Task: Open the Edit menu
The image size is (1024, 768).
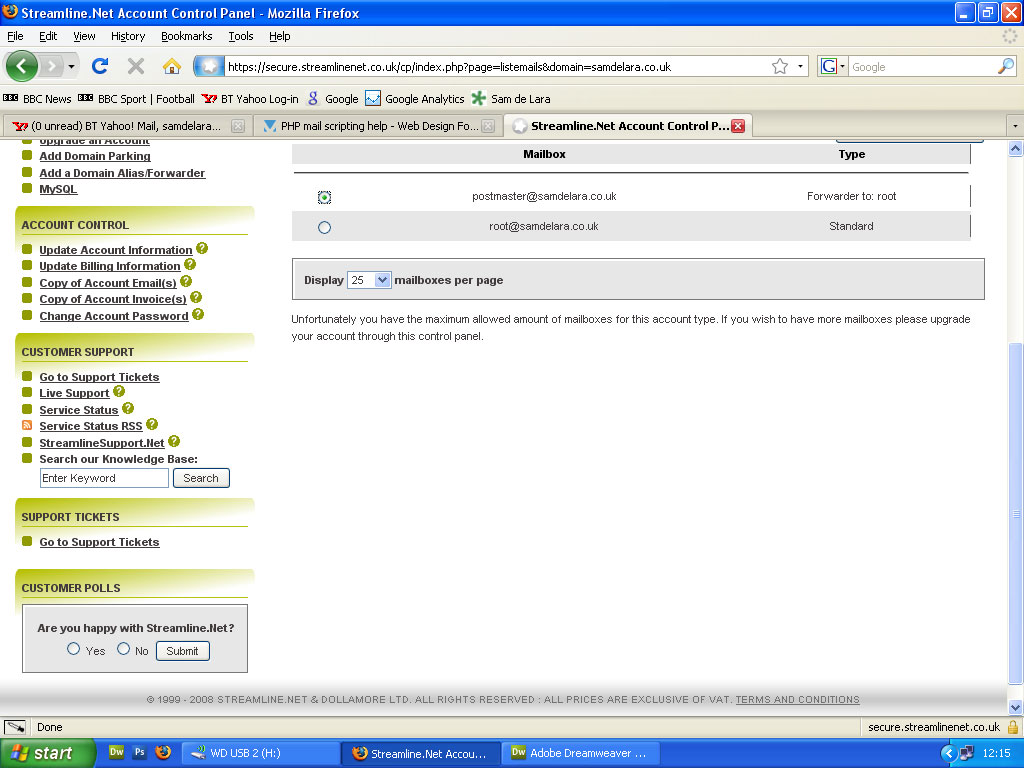Action: [48, 36]
